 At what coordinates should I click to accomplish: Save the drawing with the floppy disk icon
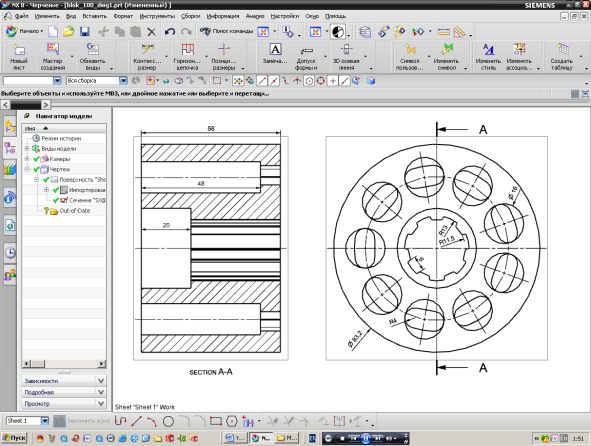(x=85, y=31)
